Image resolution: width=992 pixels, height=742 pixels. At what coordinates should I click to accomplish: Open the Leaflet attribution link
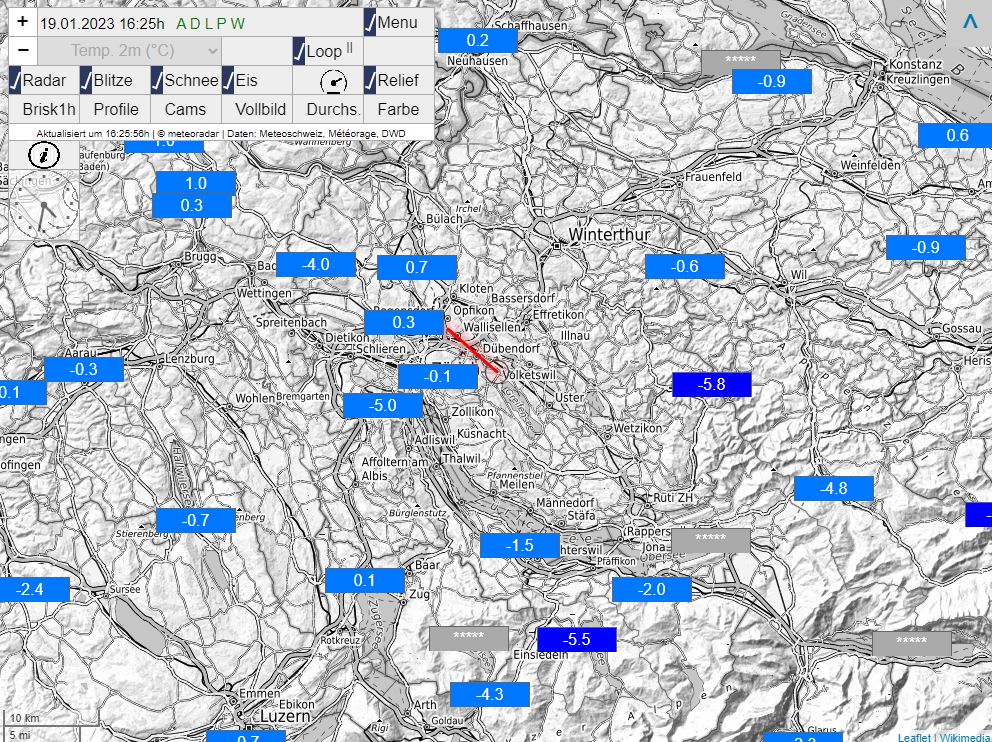tap(914, 737)
